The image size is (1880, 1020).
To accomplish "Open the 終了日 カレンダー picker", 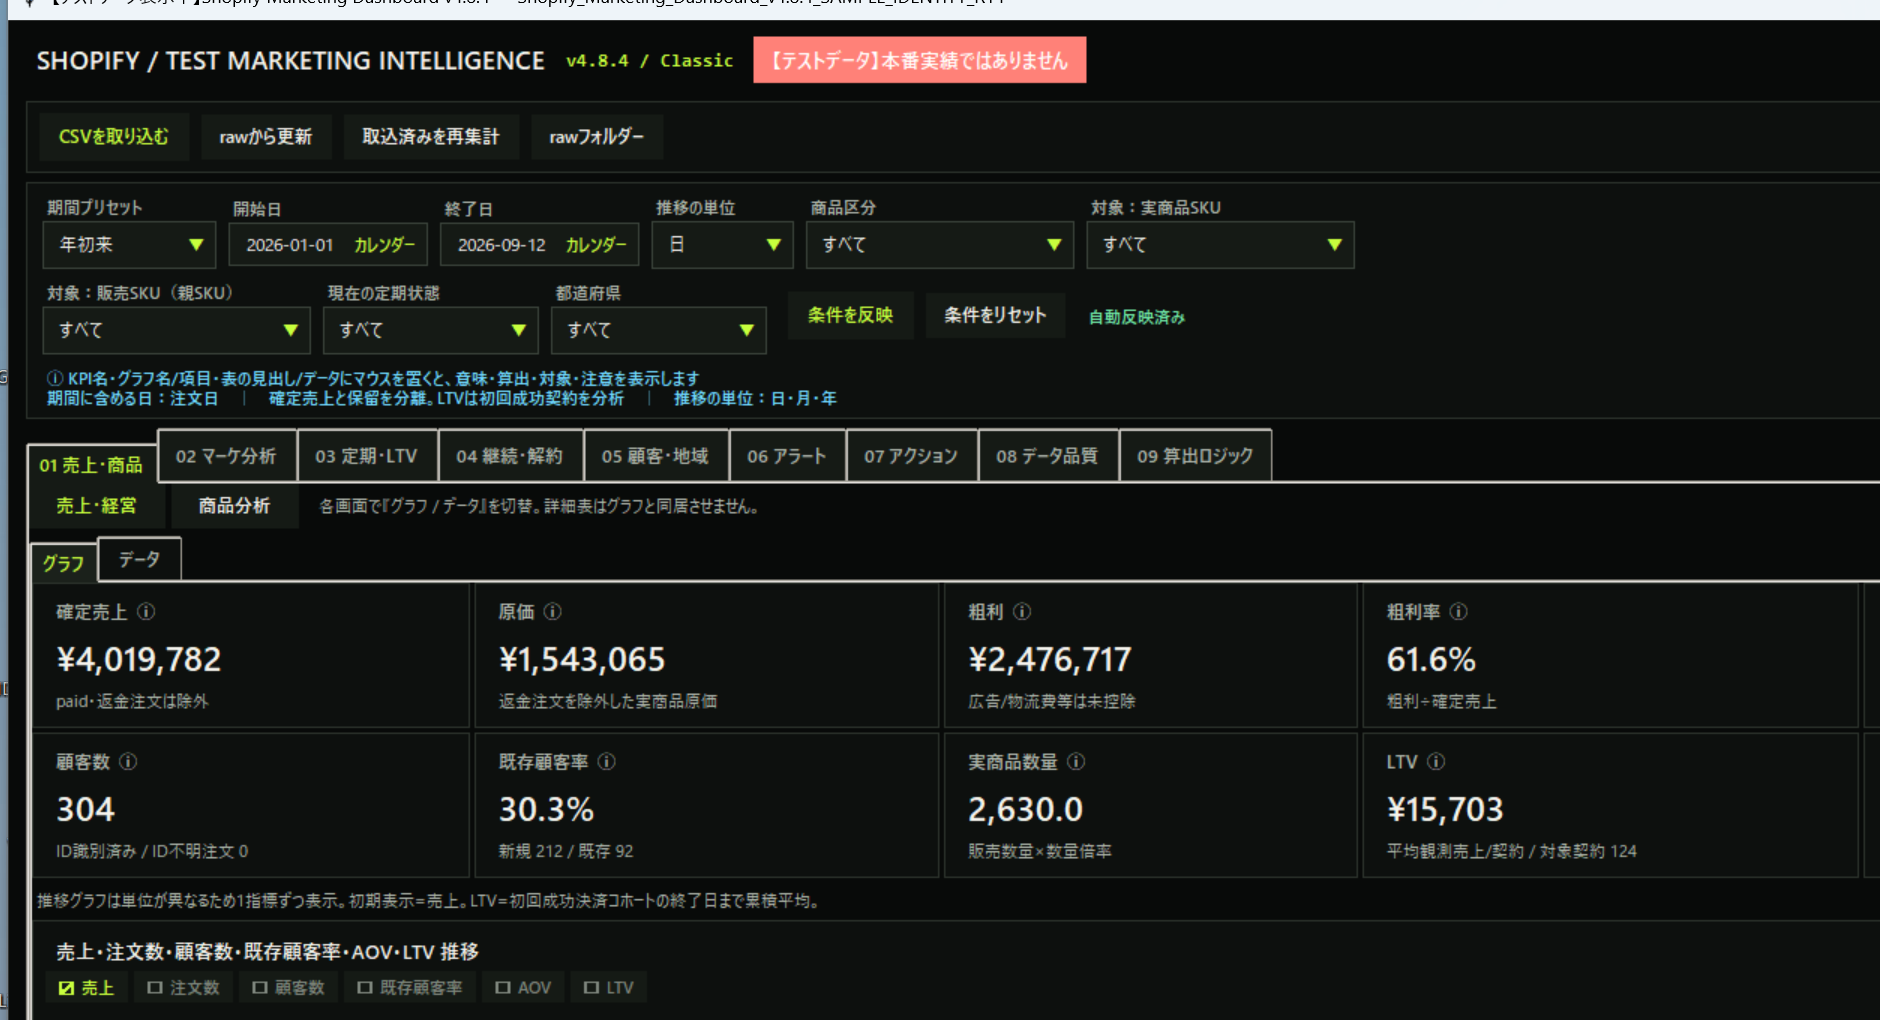I will click(x=596, y=245).
